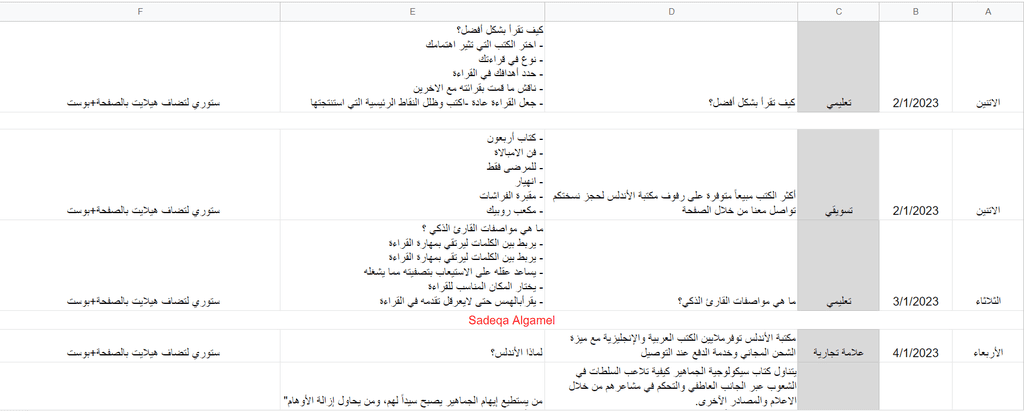The height and width of the screenshot is (411, 1024).
Task: Select column C header
Action: pyautogui.click(x=839, y=11)
